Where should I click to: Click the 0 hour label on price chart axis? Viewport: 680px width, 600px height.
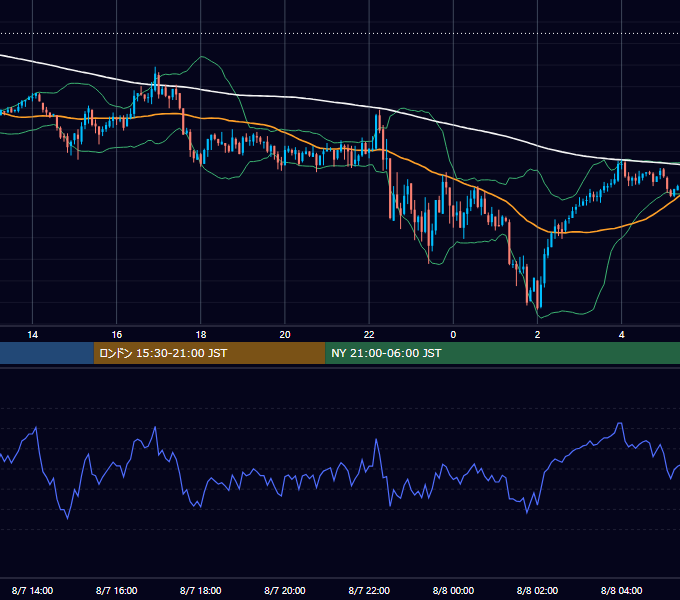[x=453, y=335]
